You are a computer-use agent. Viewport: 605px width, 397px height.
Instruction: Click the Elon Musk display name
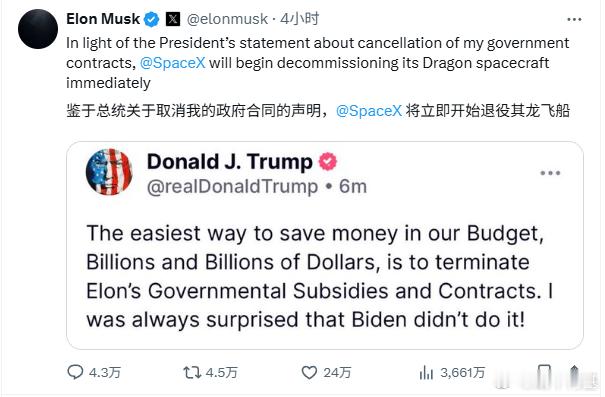pos(103,19)
